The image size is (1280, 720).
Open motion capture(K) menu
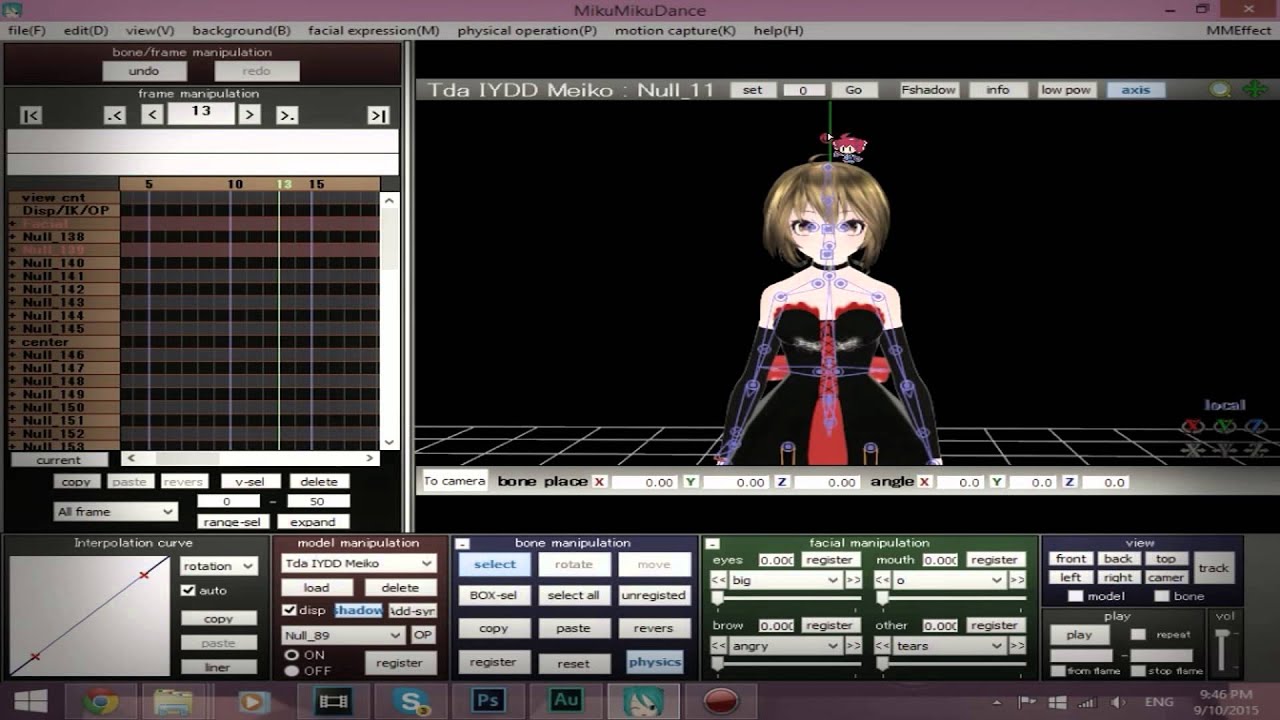(675, 31)
